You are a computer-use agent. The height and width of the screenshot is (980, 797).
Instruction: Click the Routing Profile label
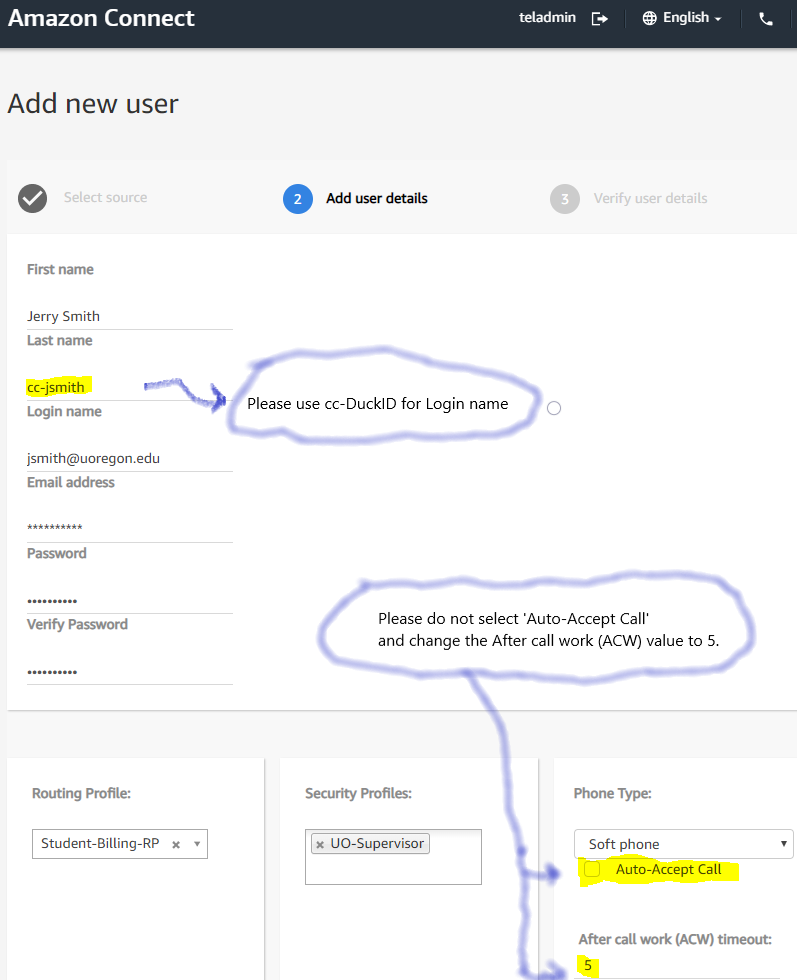coord(81,793)
